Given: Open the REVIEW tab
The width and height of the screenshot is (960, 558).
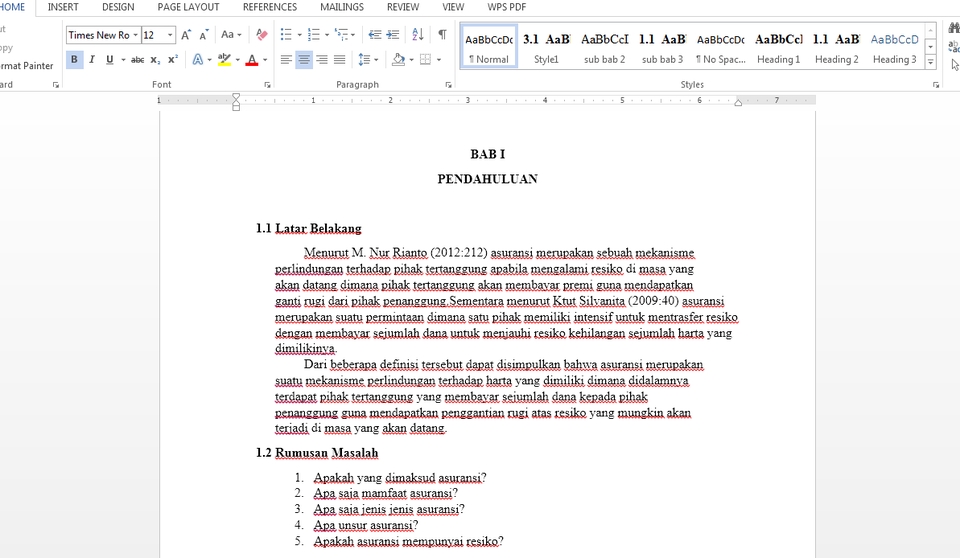Looking at the screenshot, I should 403,7.
